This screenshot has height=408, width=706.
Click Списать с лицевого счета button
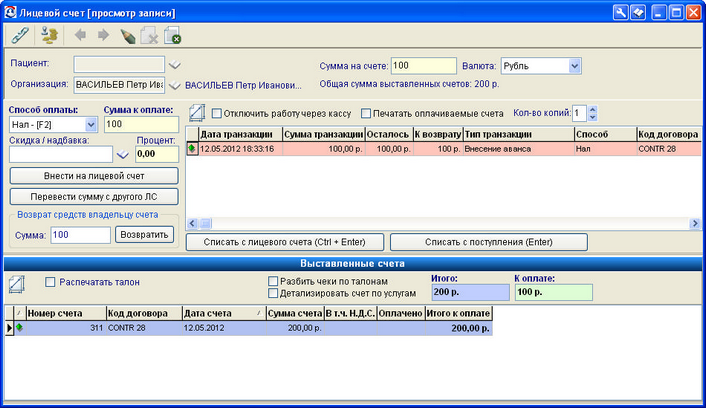pos(285,242)
